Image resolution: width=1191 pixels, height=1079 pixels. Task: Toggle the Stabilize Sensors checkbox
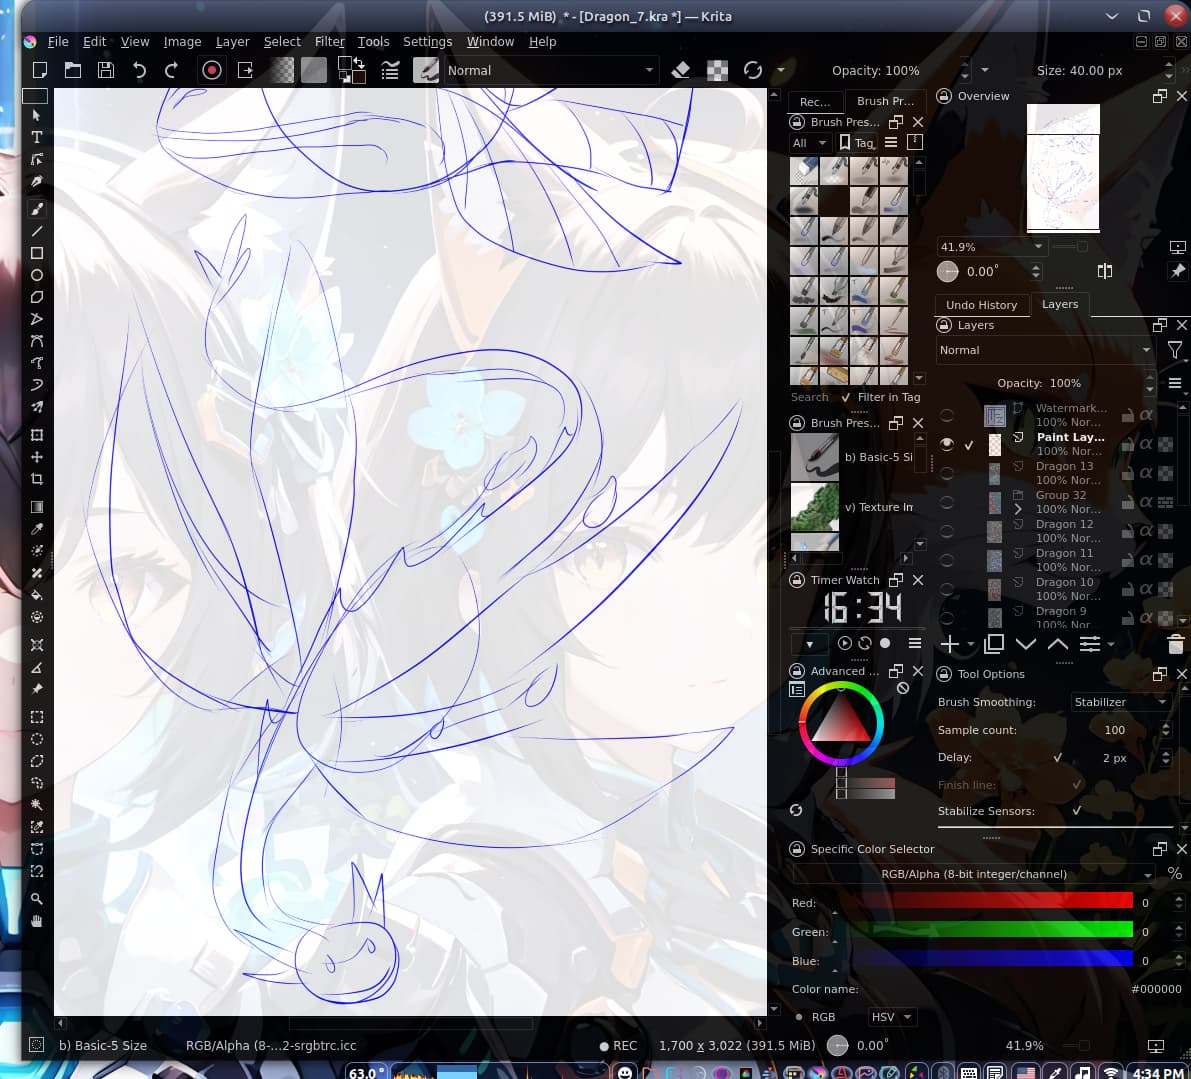tap(1076, 810)
